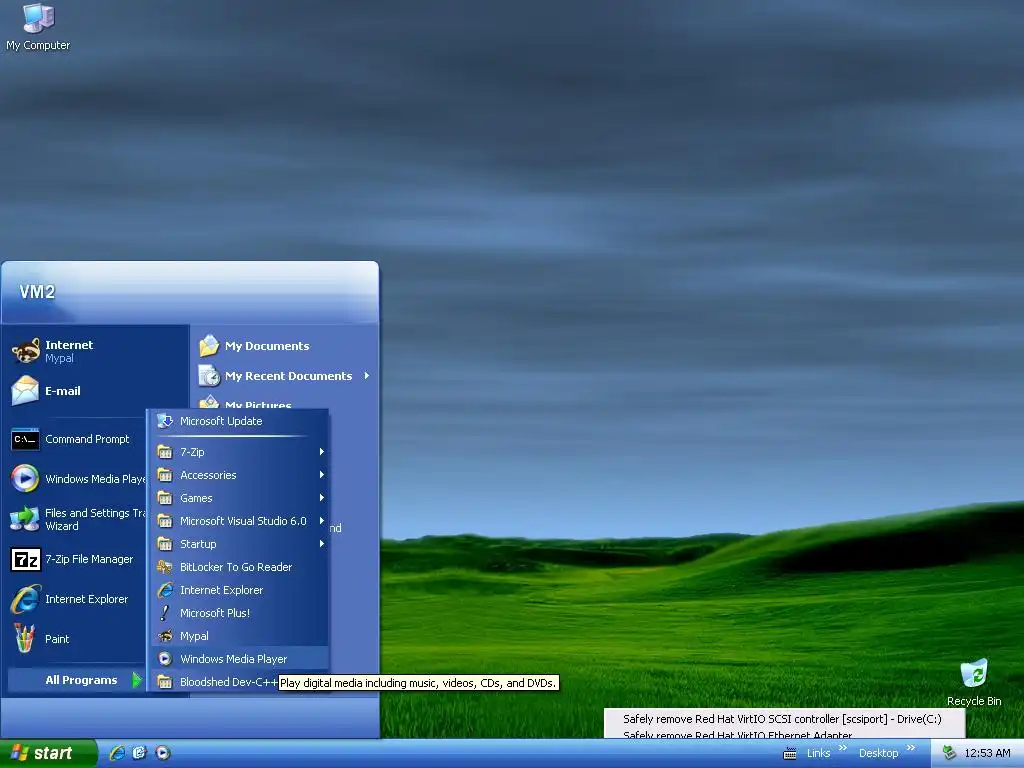Screen dimensions: 1024x768
Task: Expand the 7-Zip program folder
Action: pyautogui.click(x=240, y=451)
